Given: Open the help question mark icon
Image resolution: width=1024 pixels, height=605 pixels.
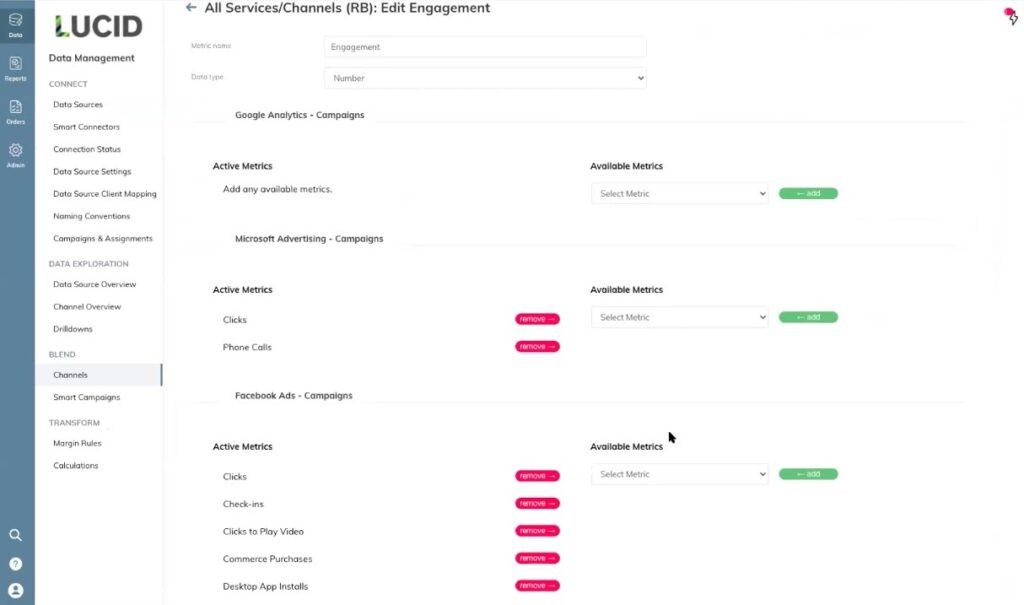Looking at the screenshot, I should tap(16, 563).
